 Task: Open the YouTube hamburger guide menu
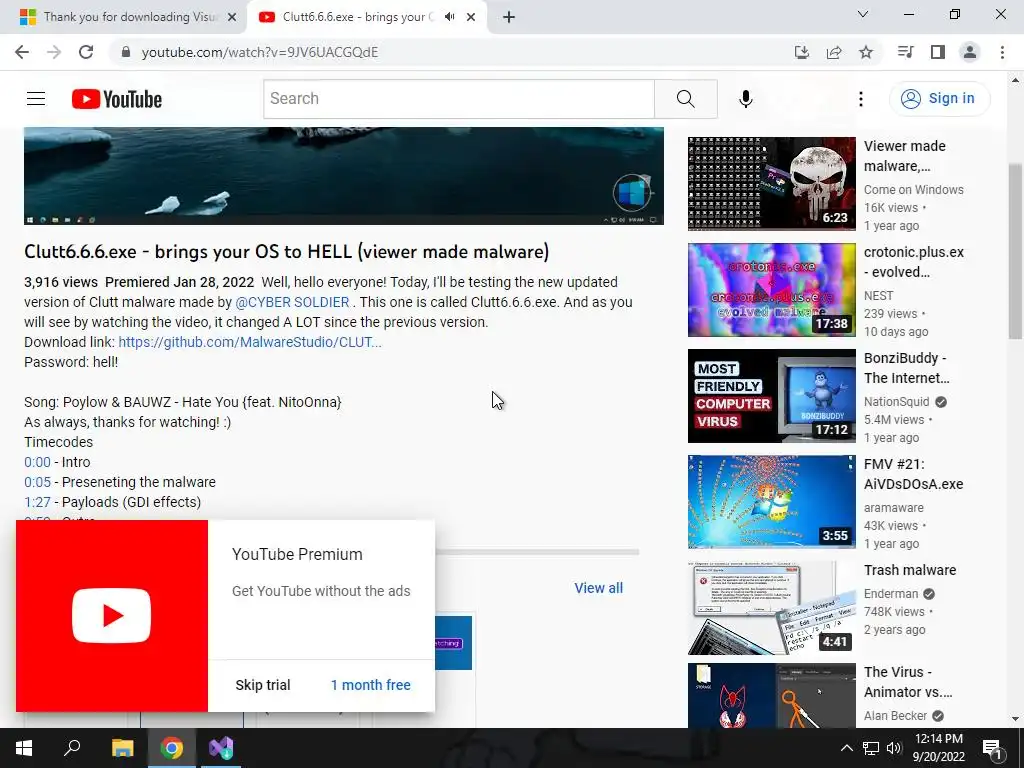[x=36, y=99]
